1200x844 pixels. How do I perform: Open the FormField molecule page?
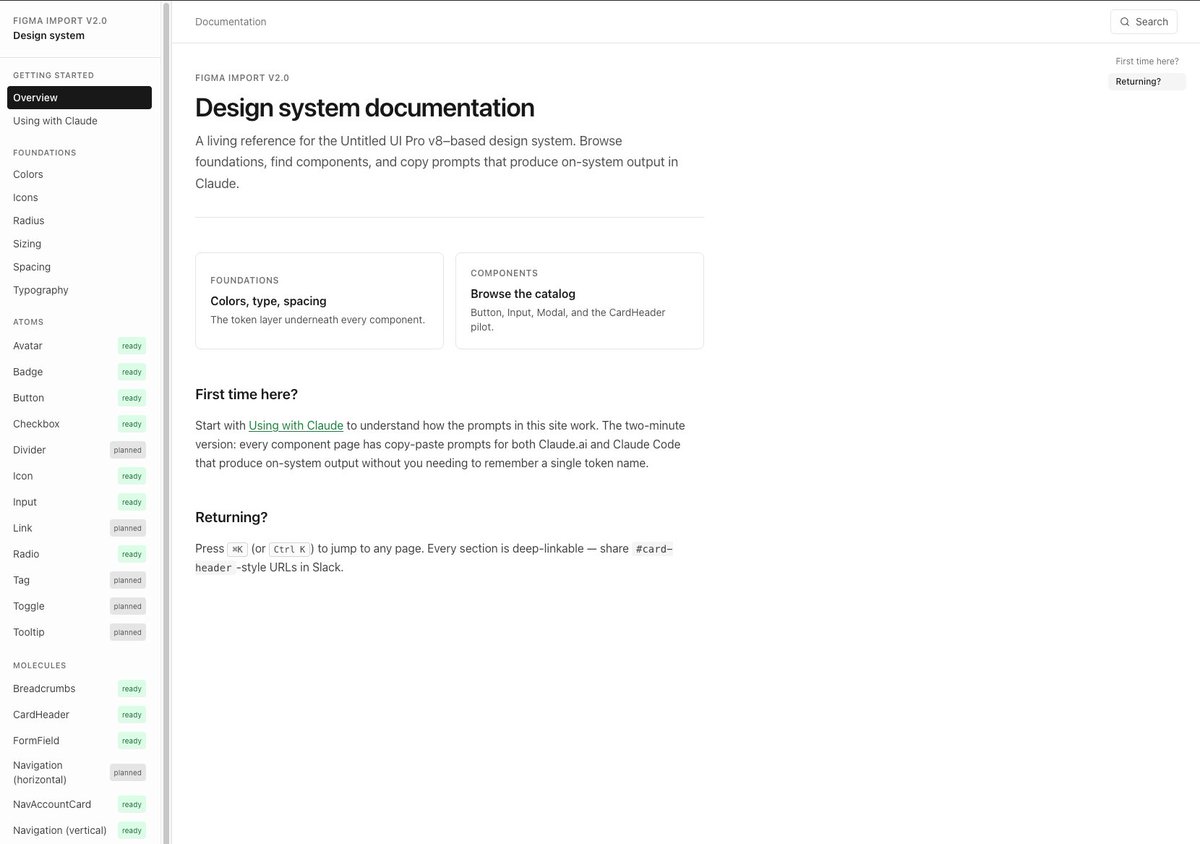tap(79, 741)
